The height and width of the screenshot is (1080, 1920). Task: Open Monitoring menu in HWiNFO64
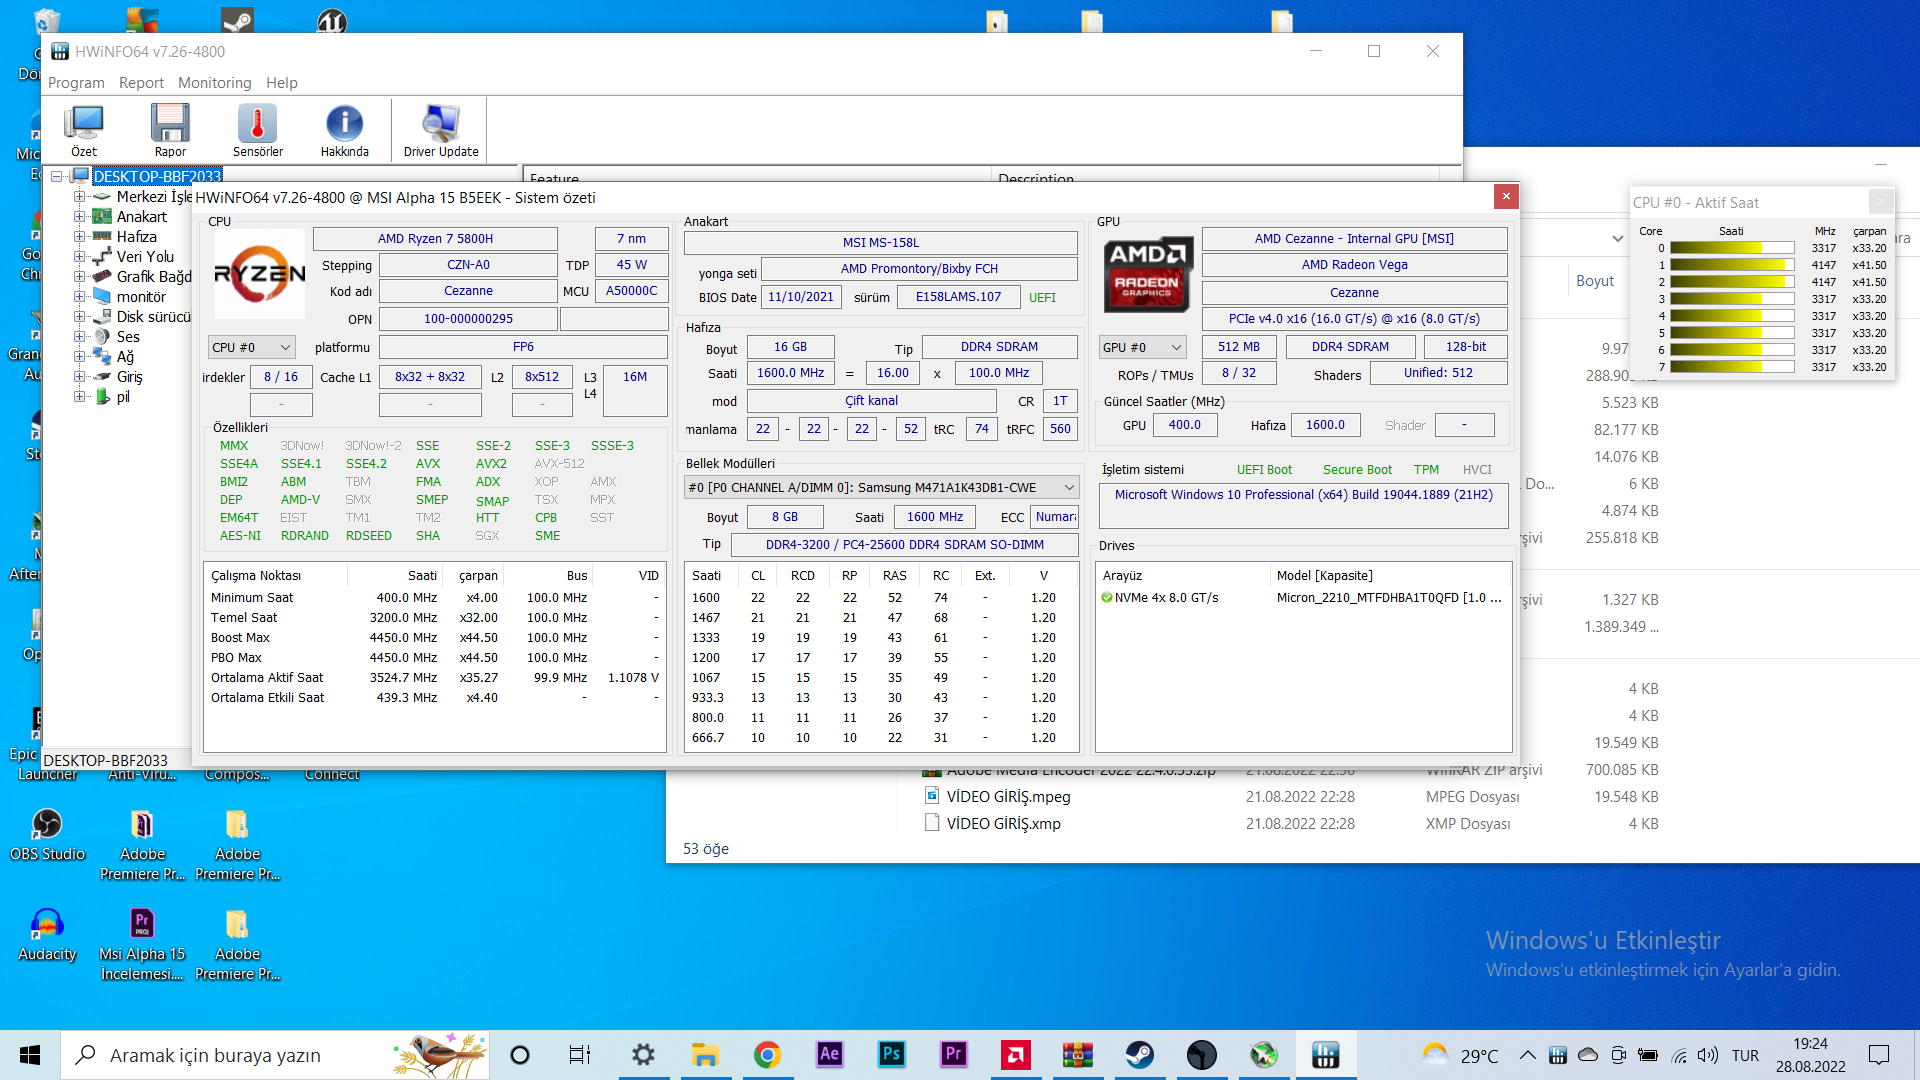[x=214, y=83]
